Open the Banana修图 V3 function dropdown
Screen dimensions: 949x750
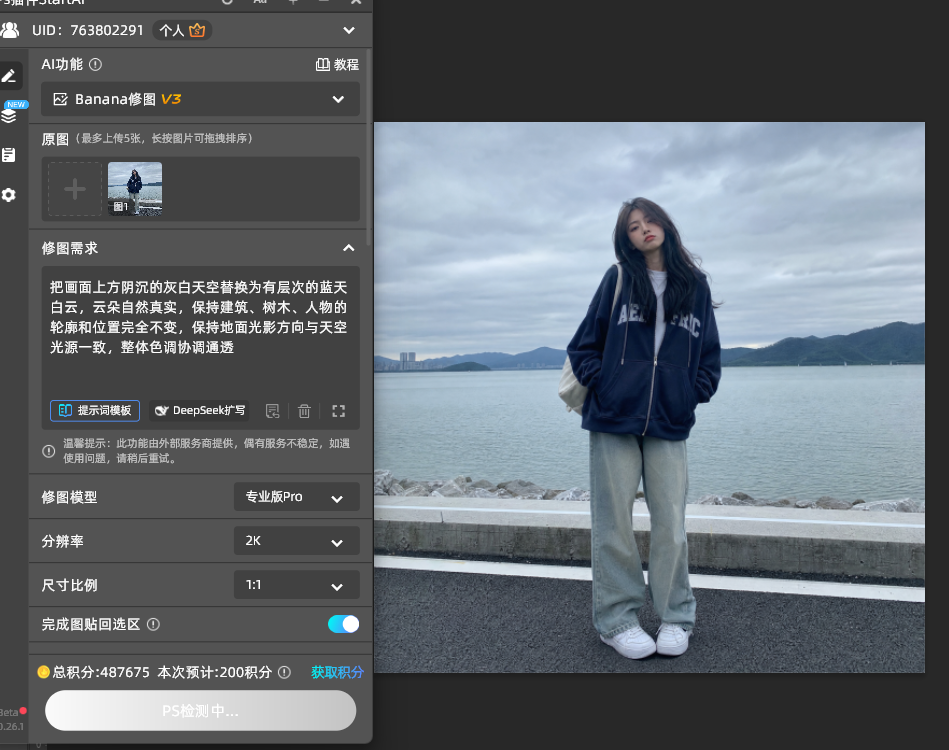point(200,99)
